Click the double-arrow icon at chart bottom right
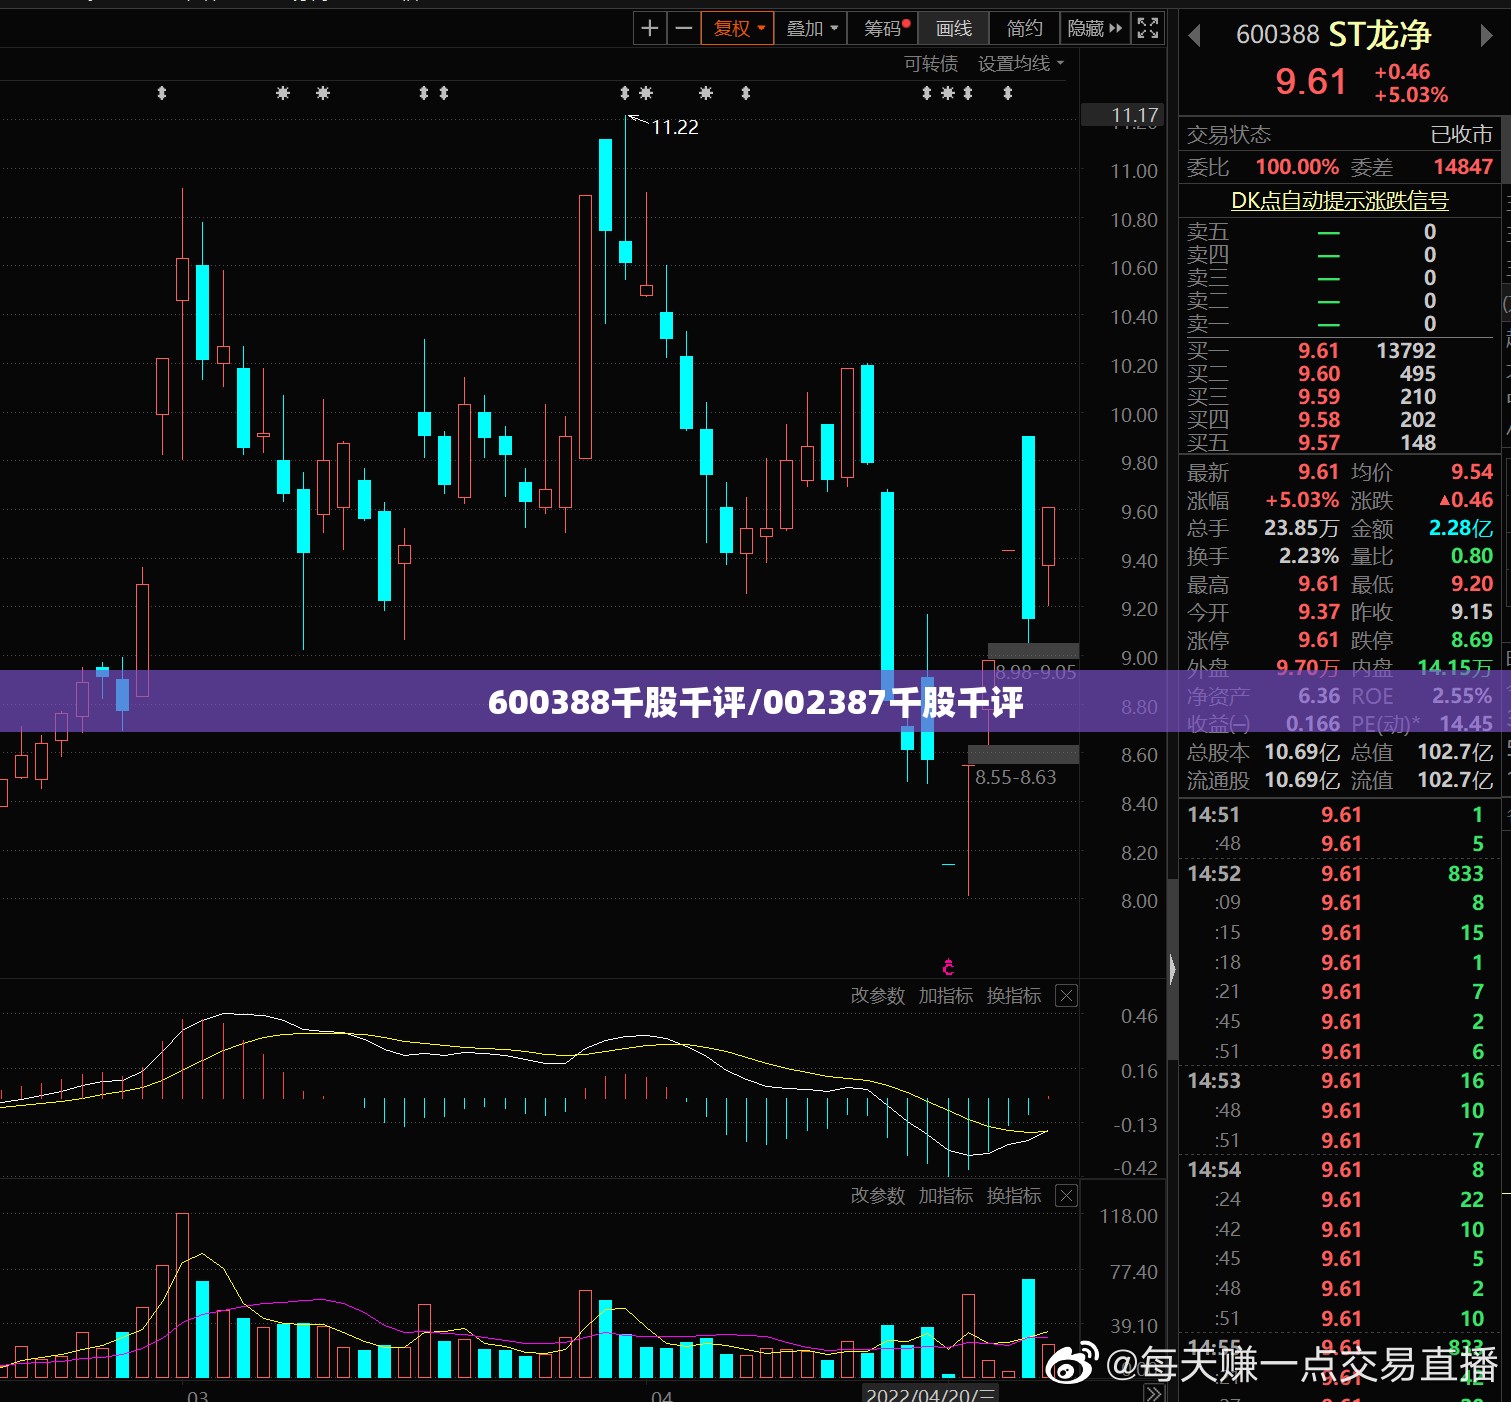Screen dimensions: 1511x1402 (x=1154, y=1393)
